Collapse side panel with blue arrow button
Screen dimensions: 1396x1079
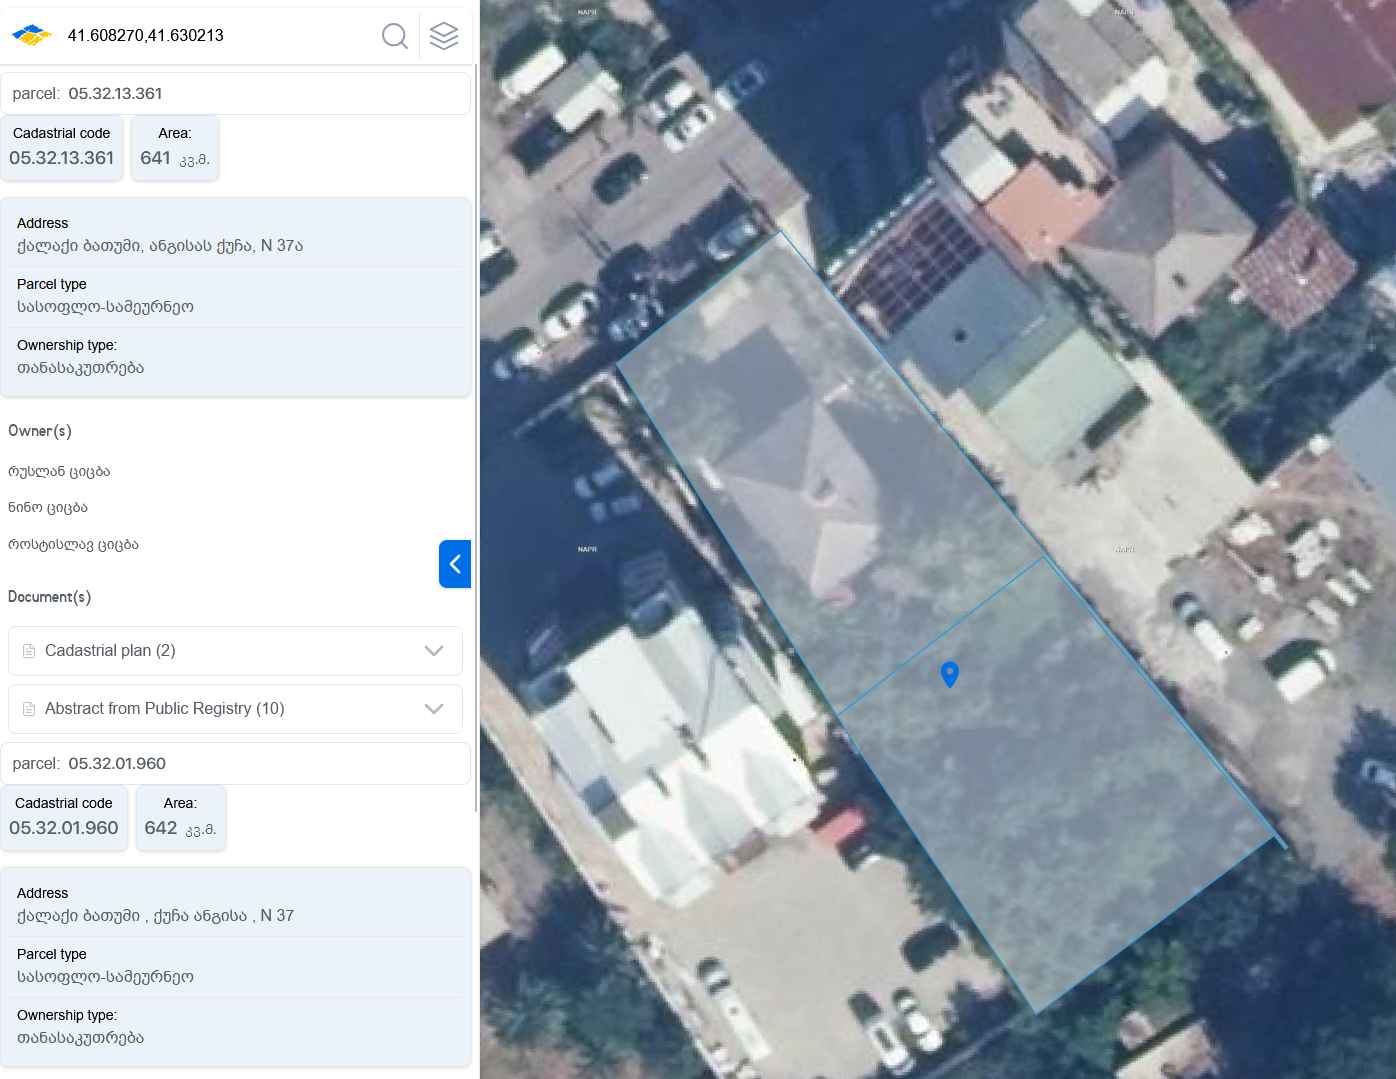pyautogui.click(x=455, y=564)
